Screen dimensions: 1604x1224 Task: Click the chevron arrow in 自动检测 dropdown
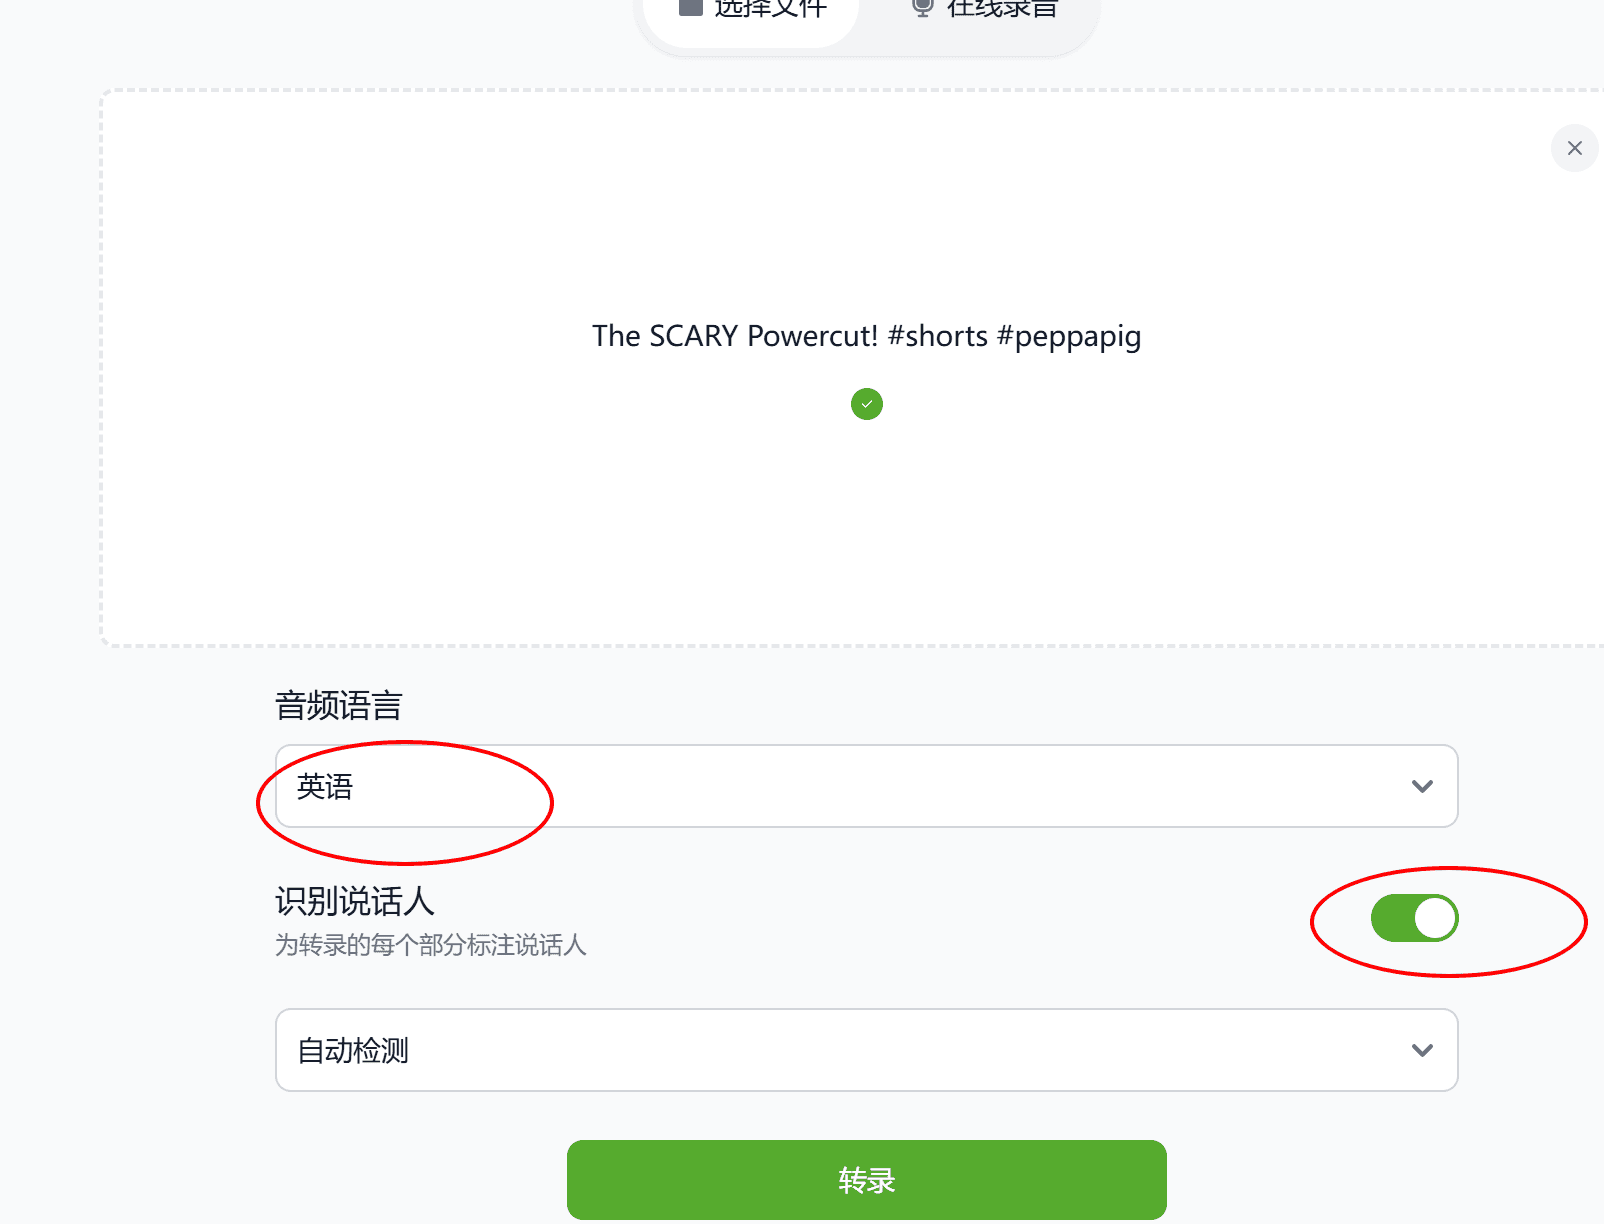1422,1050
